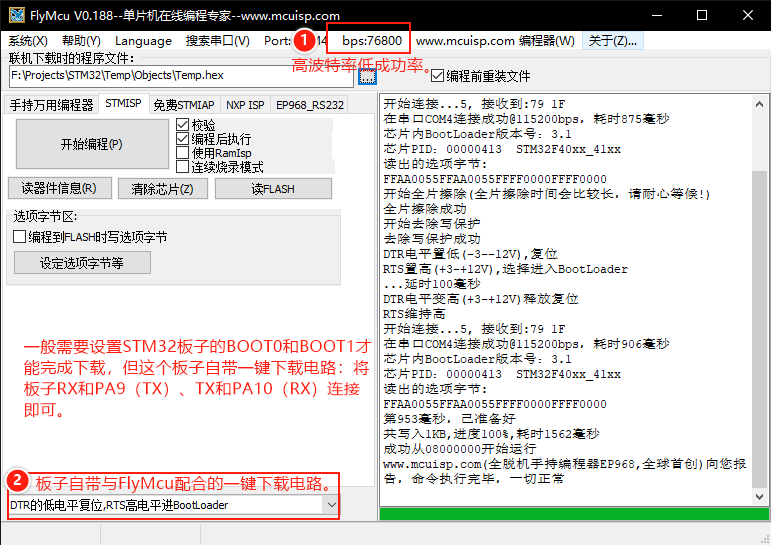Click the file browse "..." button
Image resolution: width=771 pixels, height=545 pixels.
367,76
